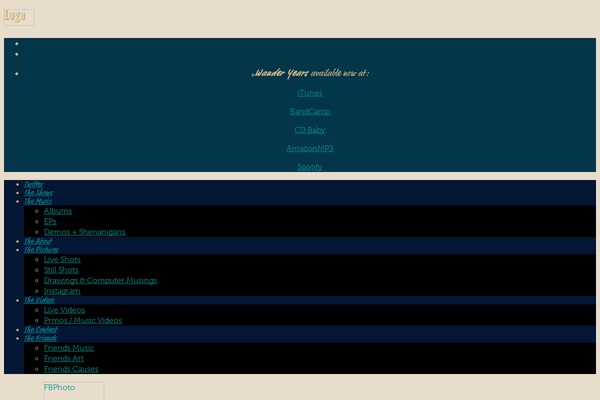This screenshot has height=400, width=600.
Task: Select the EPs submenu link
Action: tap(50, 221)
